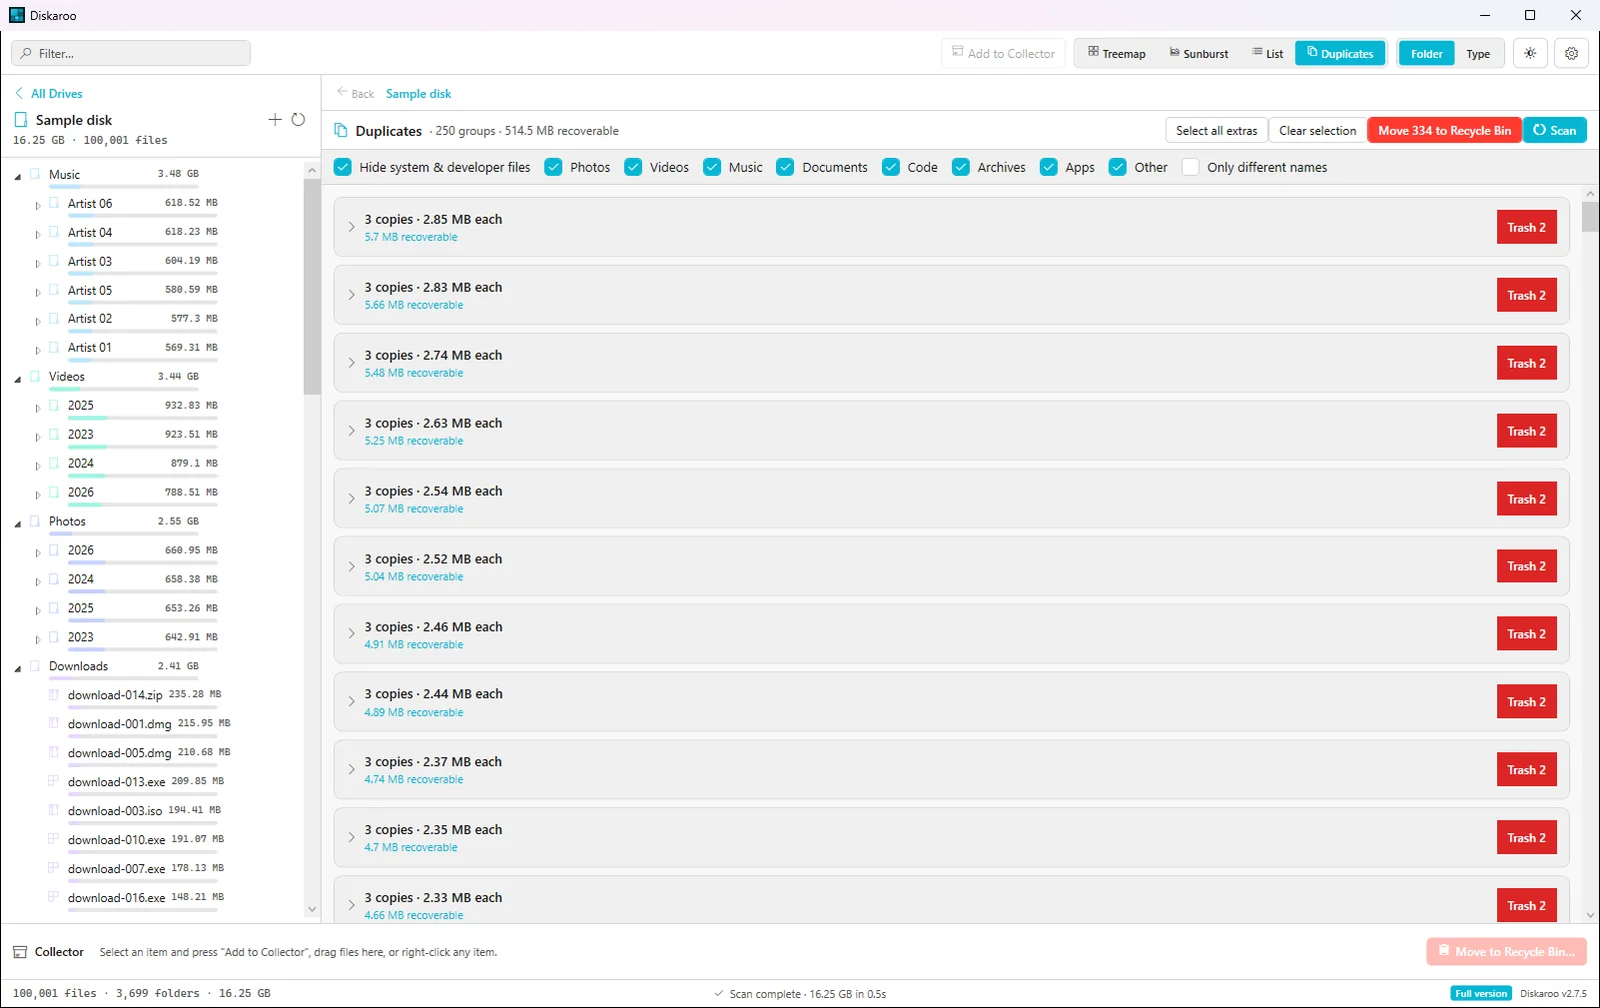Viewport: 1600px width, 1008px height.
Task: Click the Collector icon in bottom bar
Action: pos(20,952)
